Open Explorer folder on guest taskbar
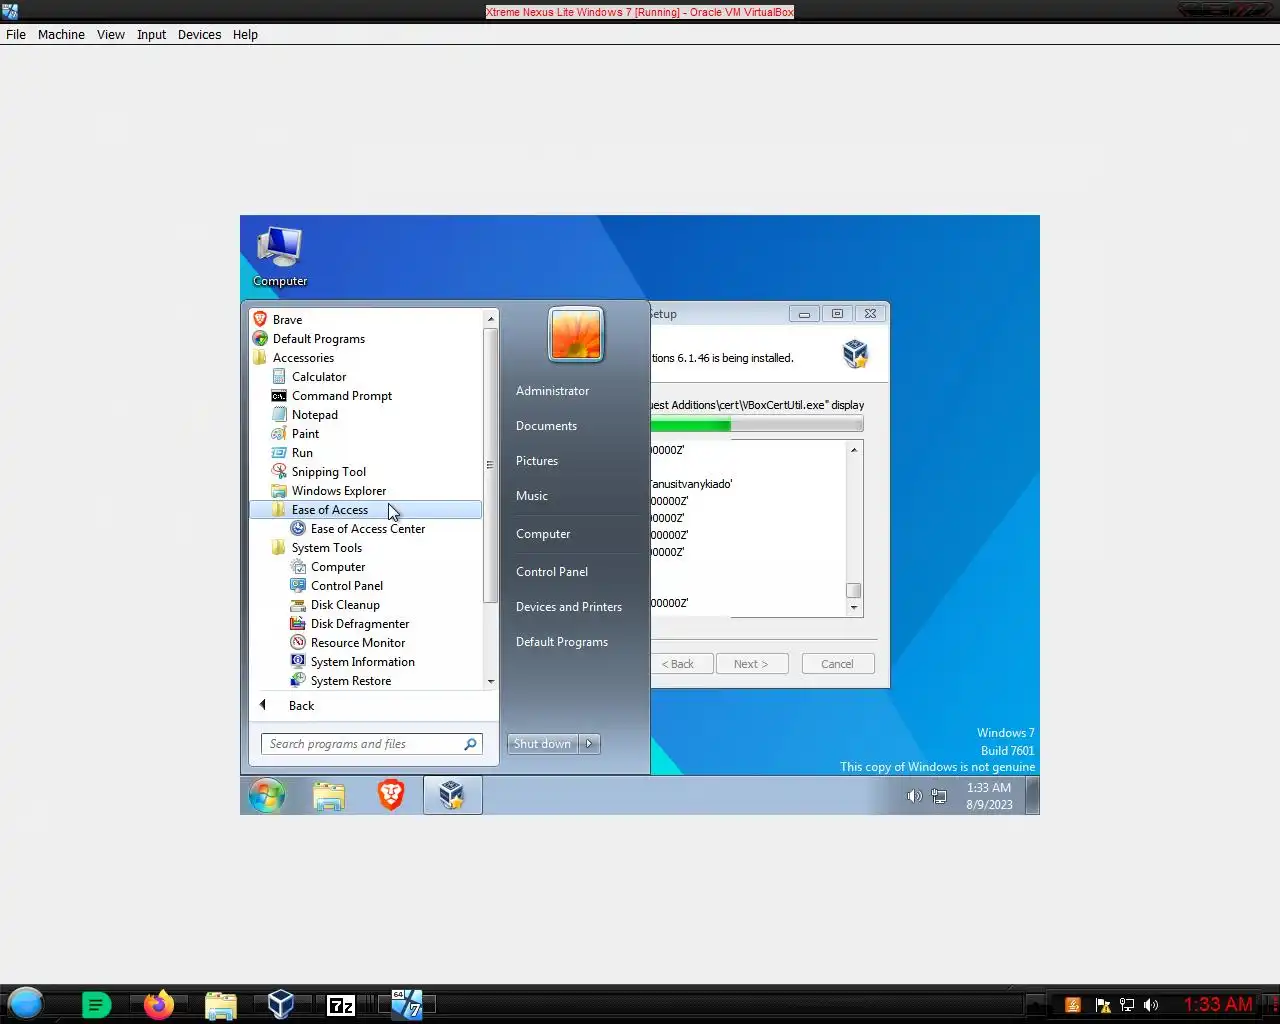 [x=329, y=796]
